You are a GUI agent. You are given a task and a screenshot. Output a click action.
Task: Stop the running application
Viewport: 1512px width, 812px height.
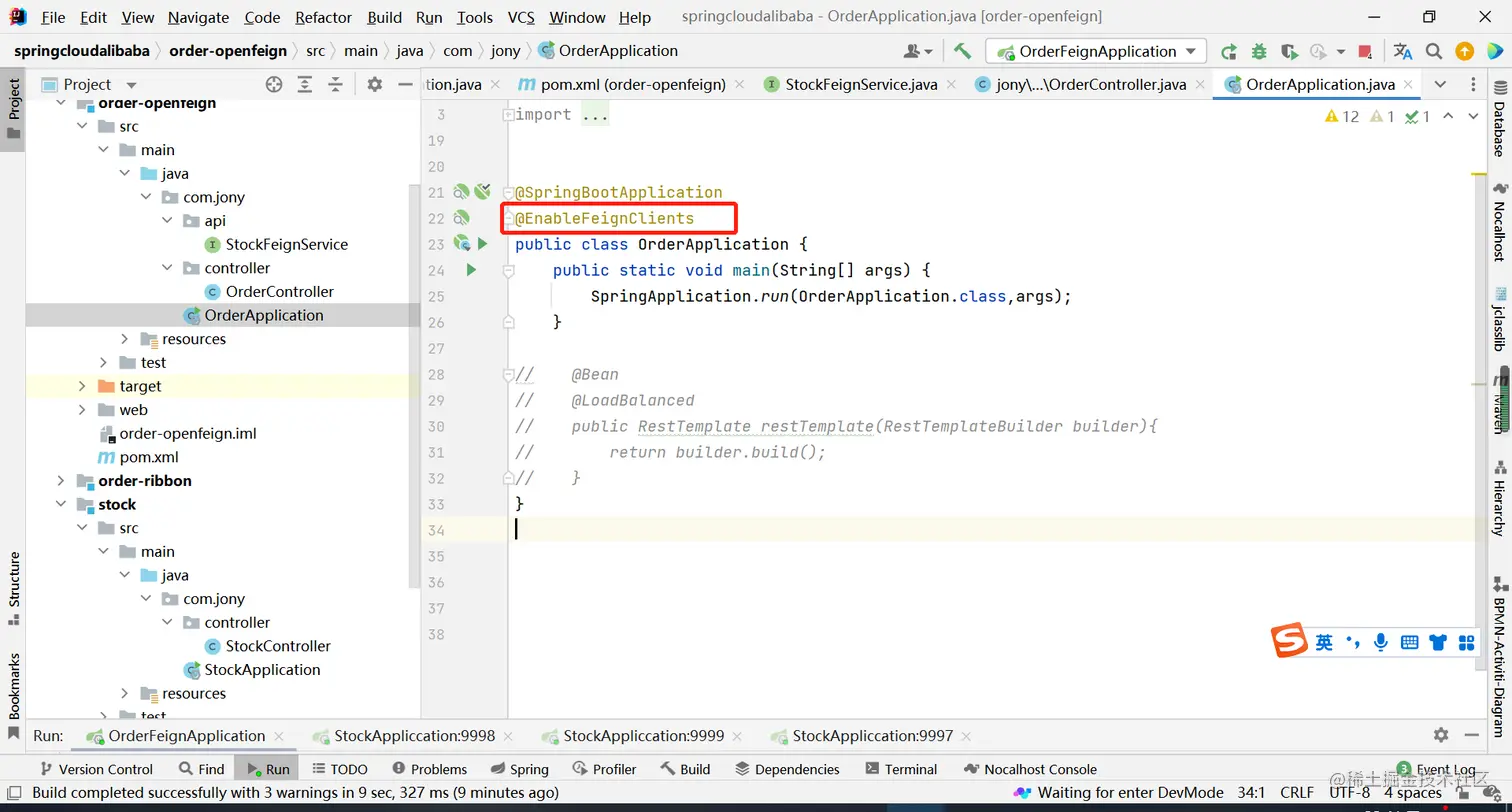click(x=1365, y=51)
